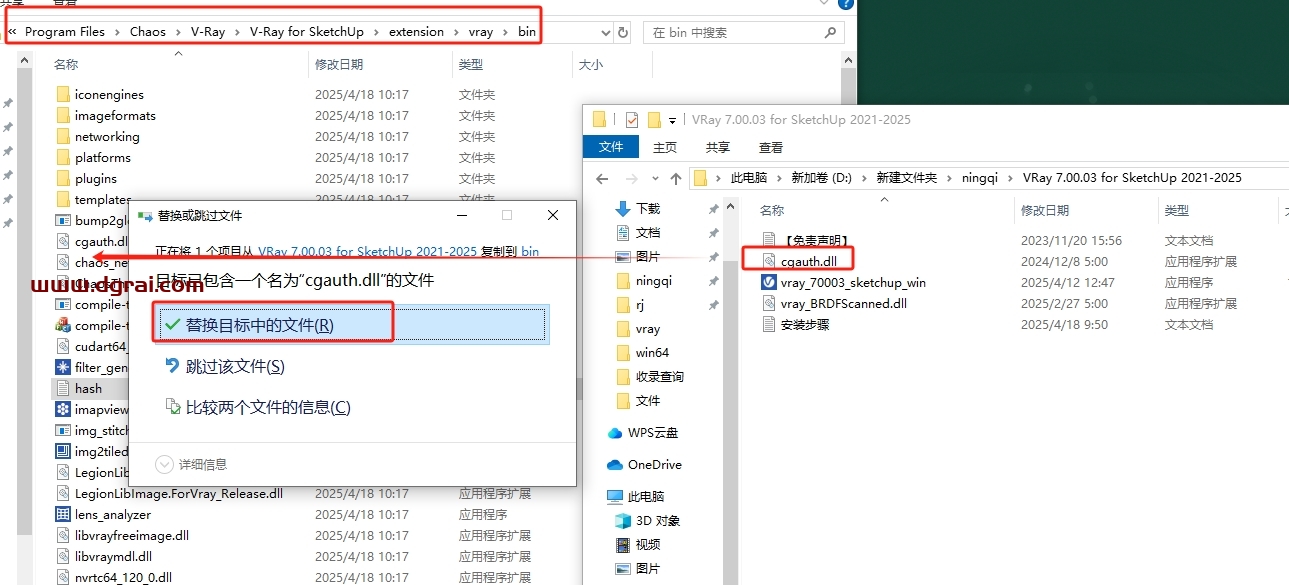
Task: Go forward in VRay folder window
Action: (x=630, y=178)
